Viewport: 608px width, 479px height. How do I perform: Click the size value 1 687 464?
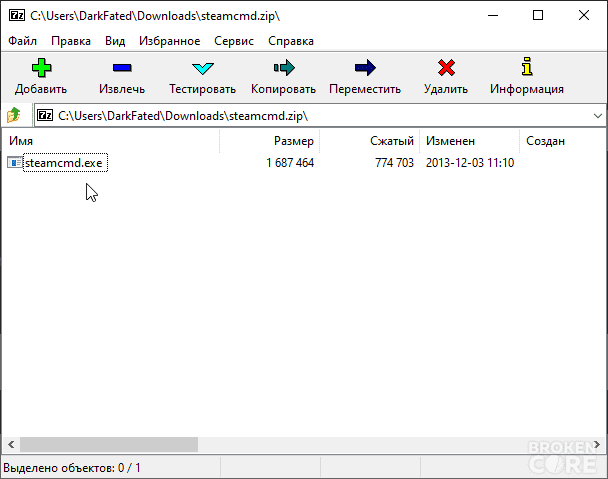(290, 163)
